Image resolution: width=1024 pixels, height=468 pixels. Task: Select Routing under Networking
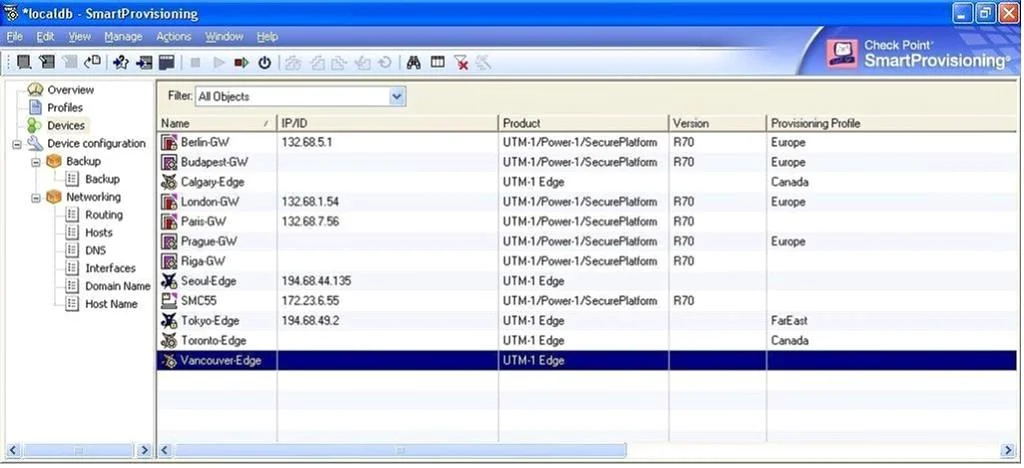[104, 215]
